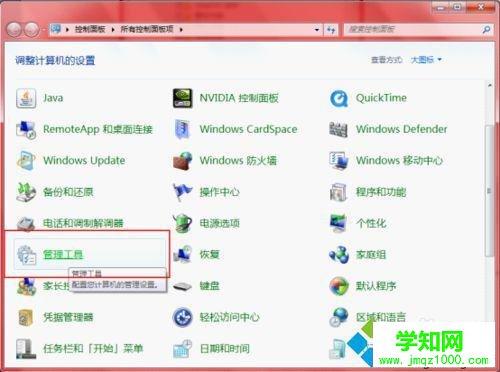The image size is (500, 372).
Task: Open the QuickTime icon
Action: point(339,98)
